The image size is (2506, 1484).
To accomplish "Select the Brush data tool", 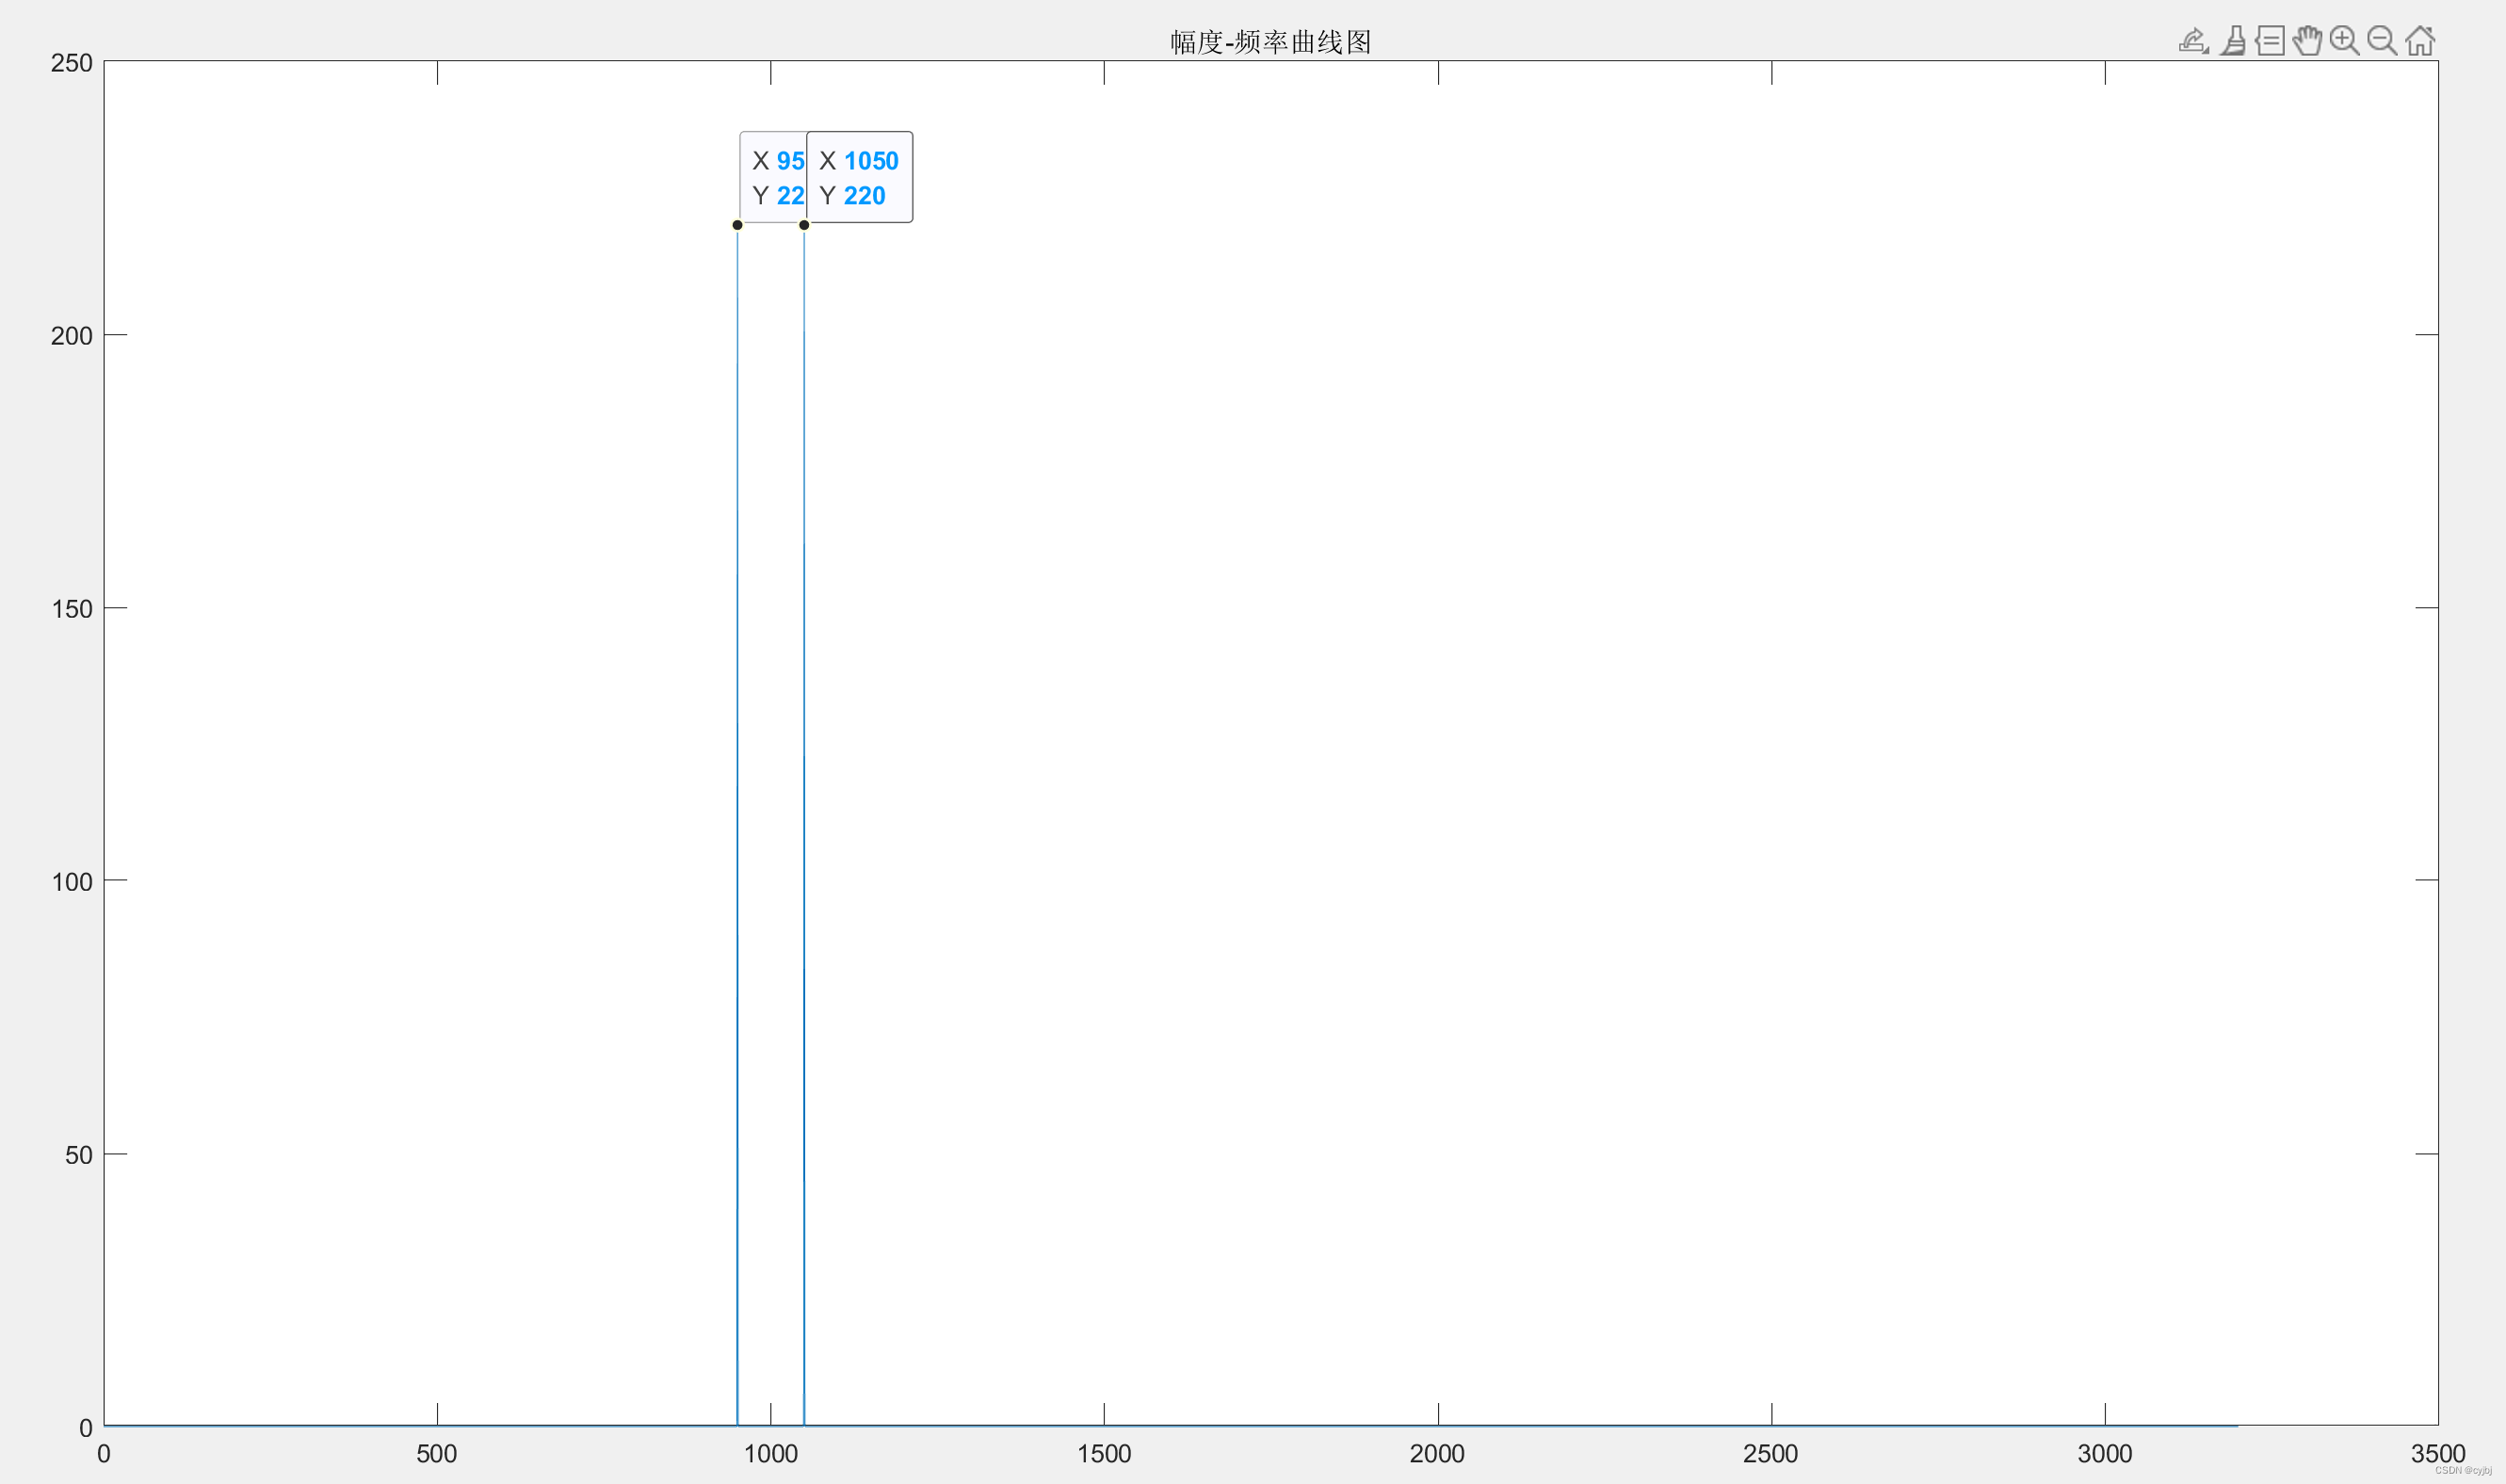I will click(2233, 41).
